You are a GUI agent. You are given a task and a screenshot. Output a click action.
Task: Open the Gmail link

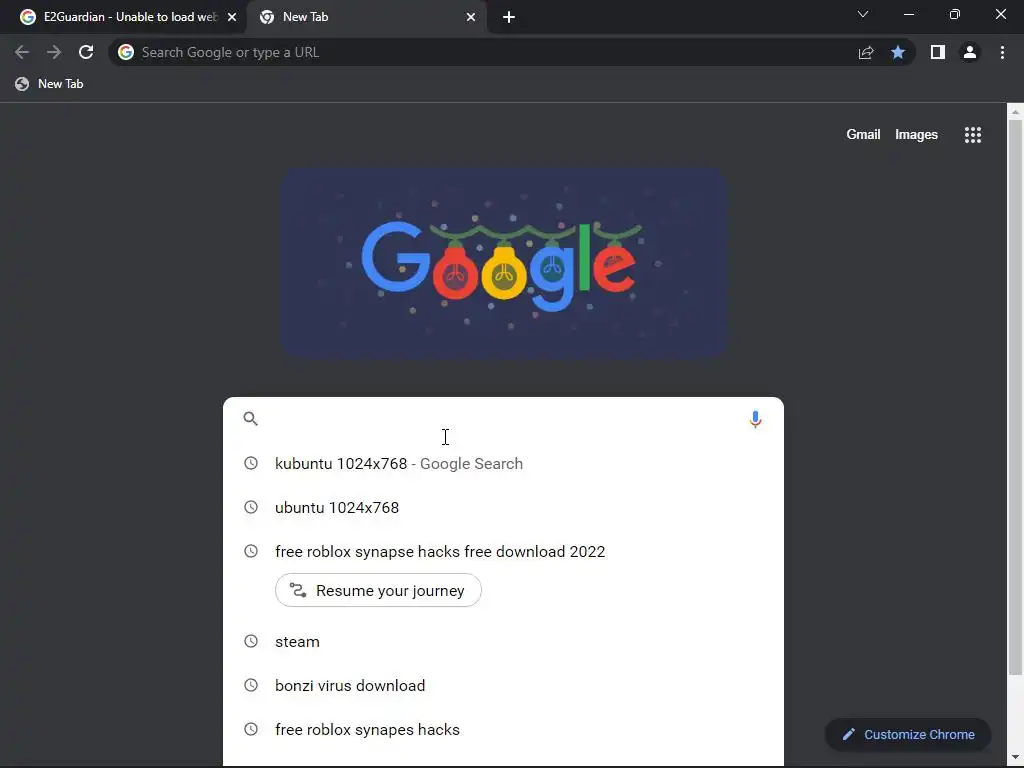point(863,135)
